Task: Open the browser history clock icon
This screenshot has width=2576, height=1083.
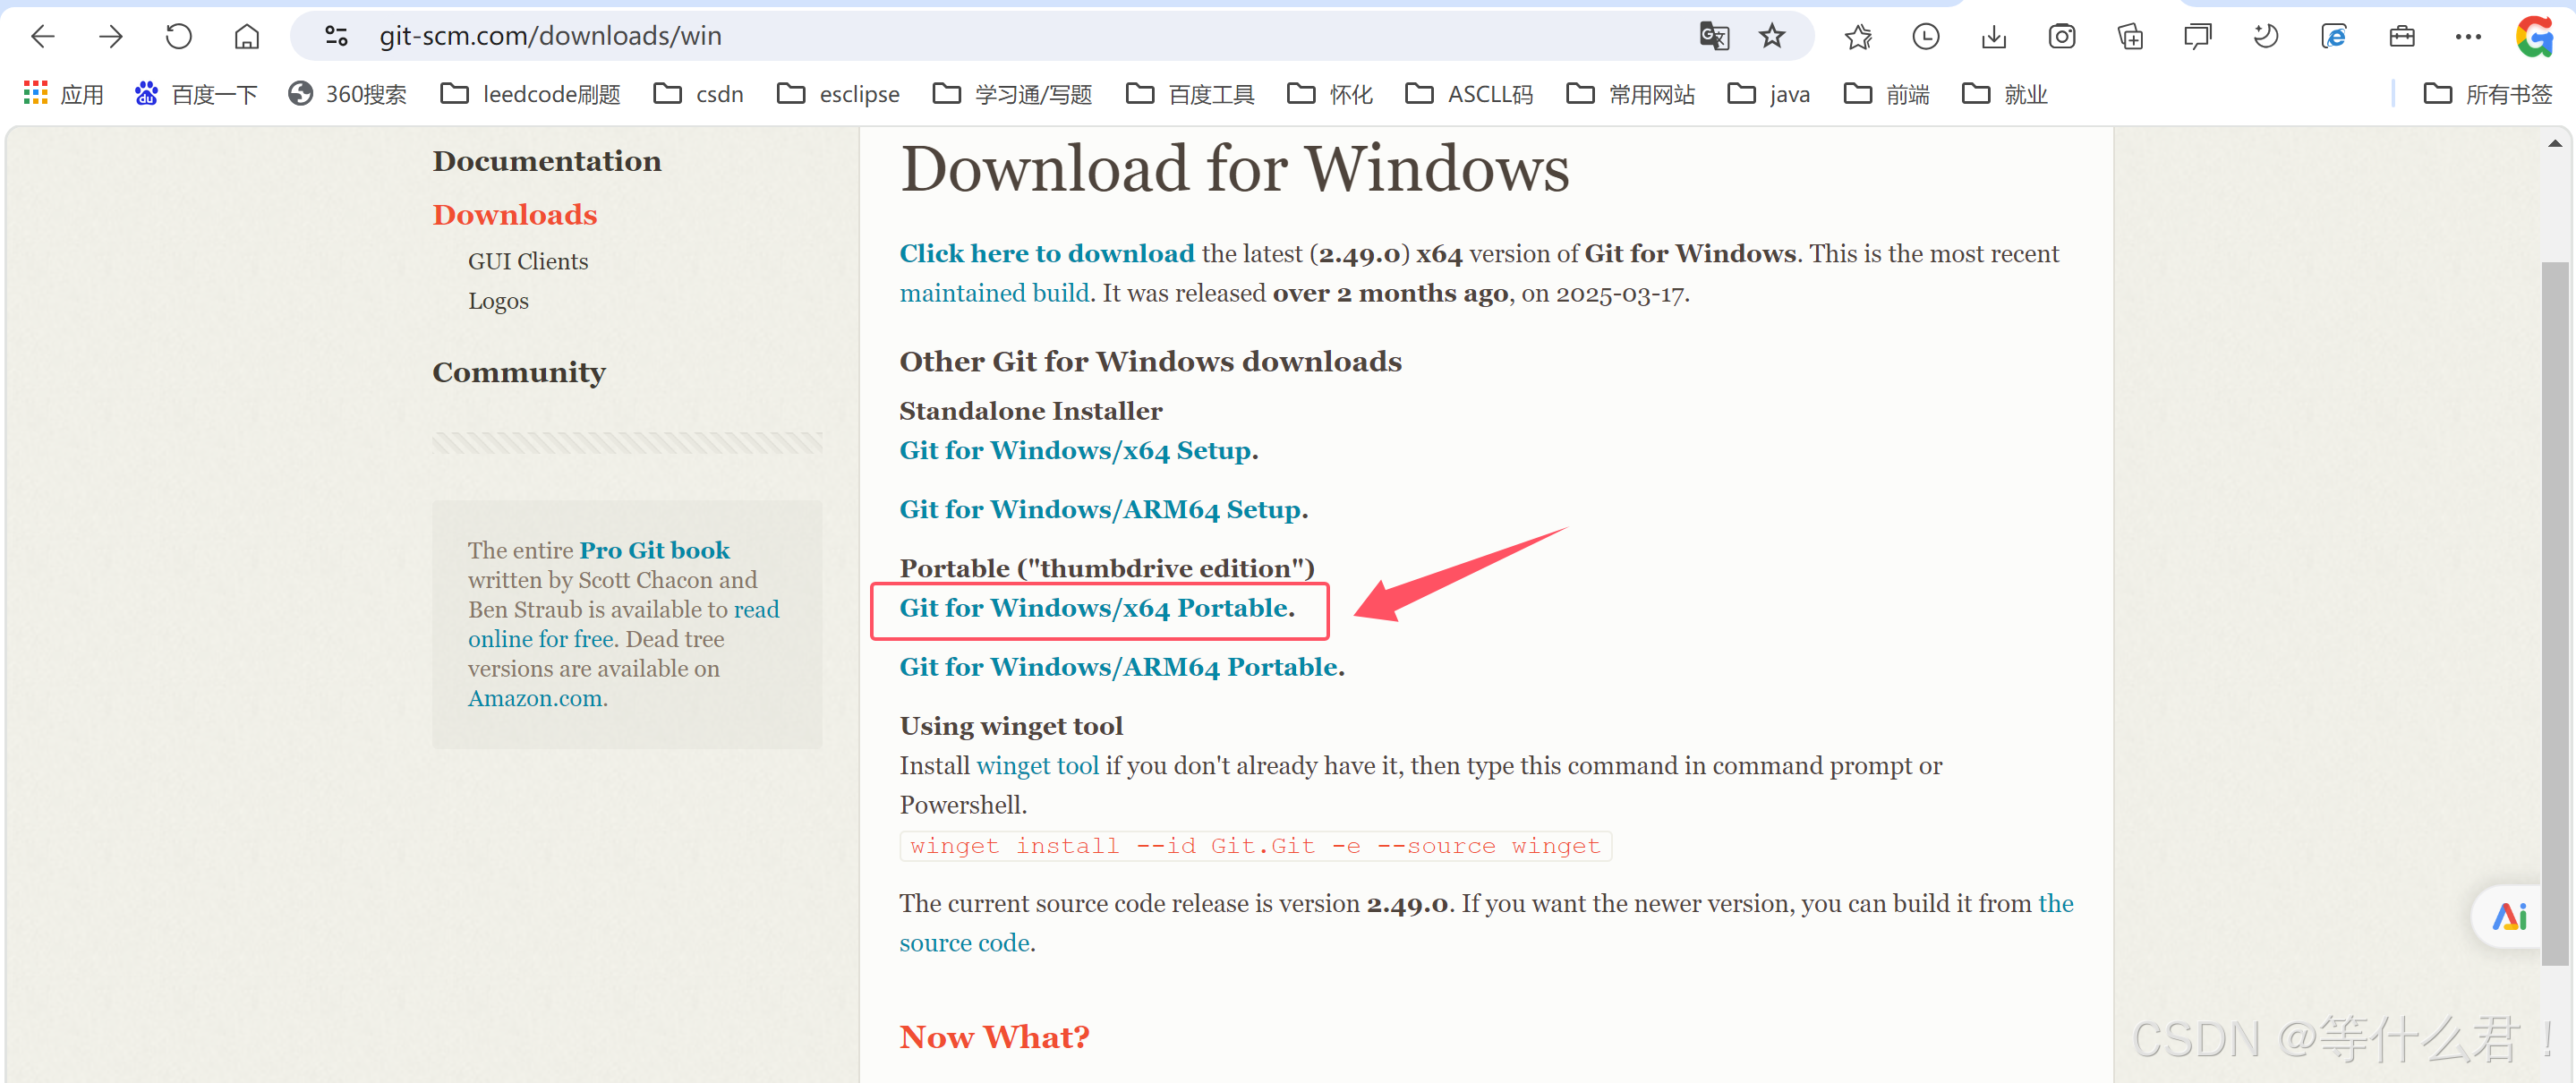Action: pyautogui.click(x=1925, y=37)
